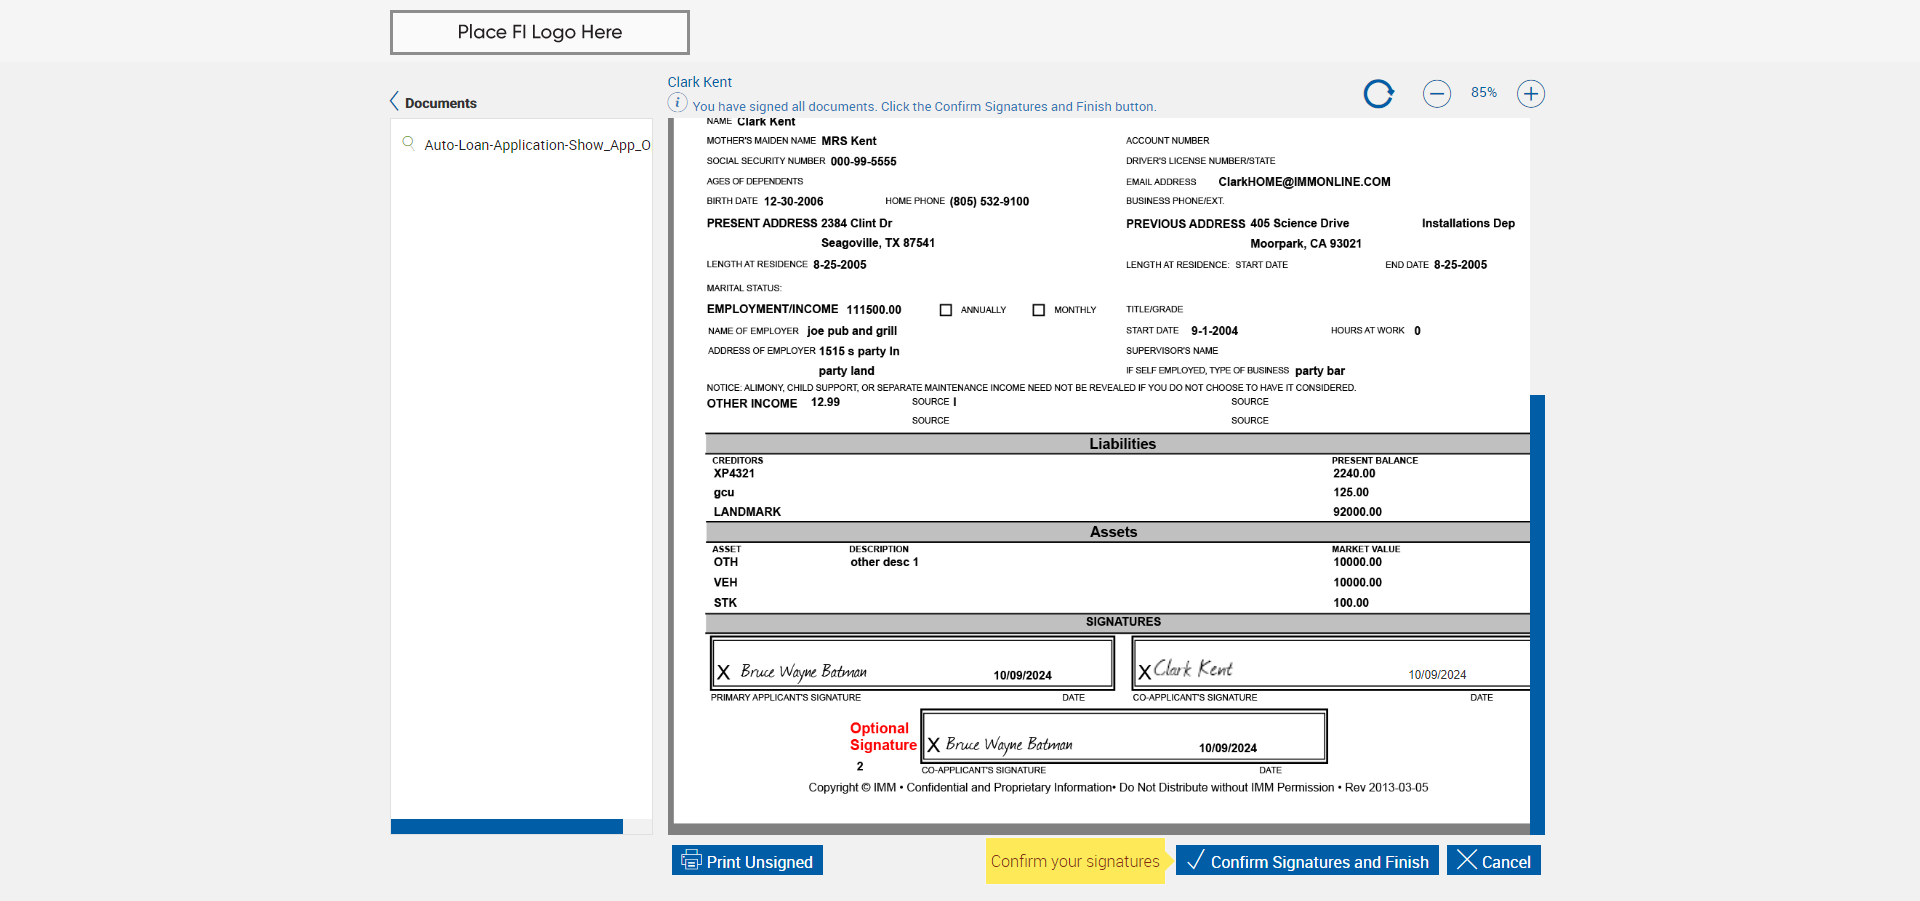The height and width of the screenshot is (901, 1920).
Task: Click the STK asset row
Action: pyautogui.click(x=725, y=603)
